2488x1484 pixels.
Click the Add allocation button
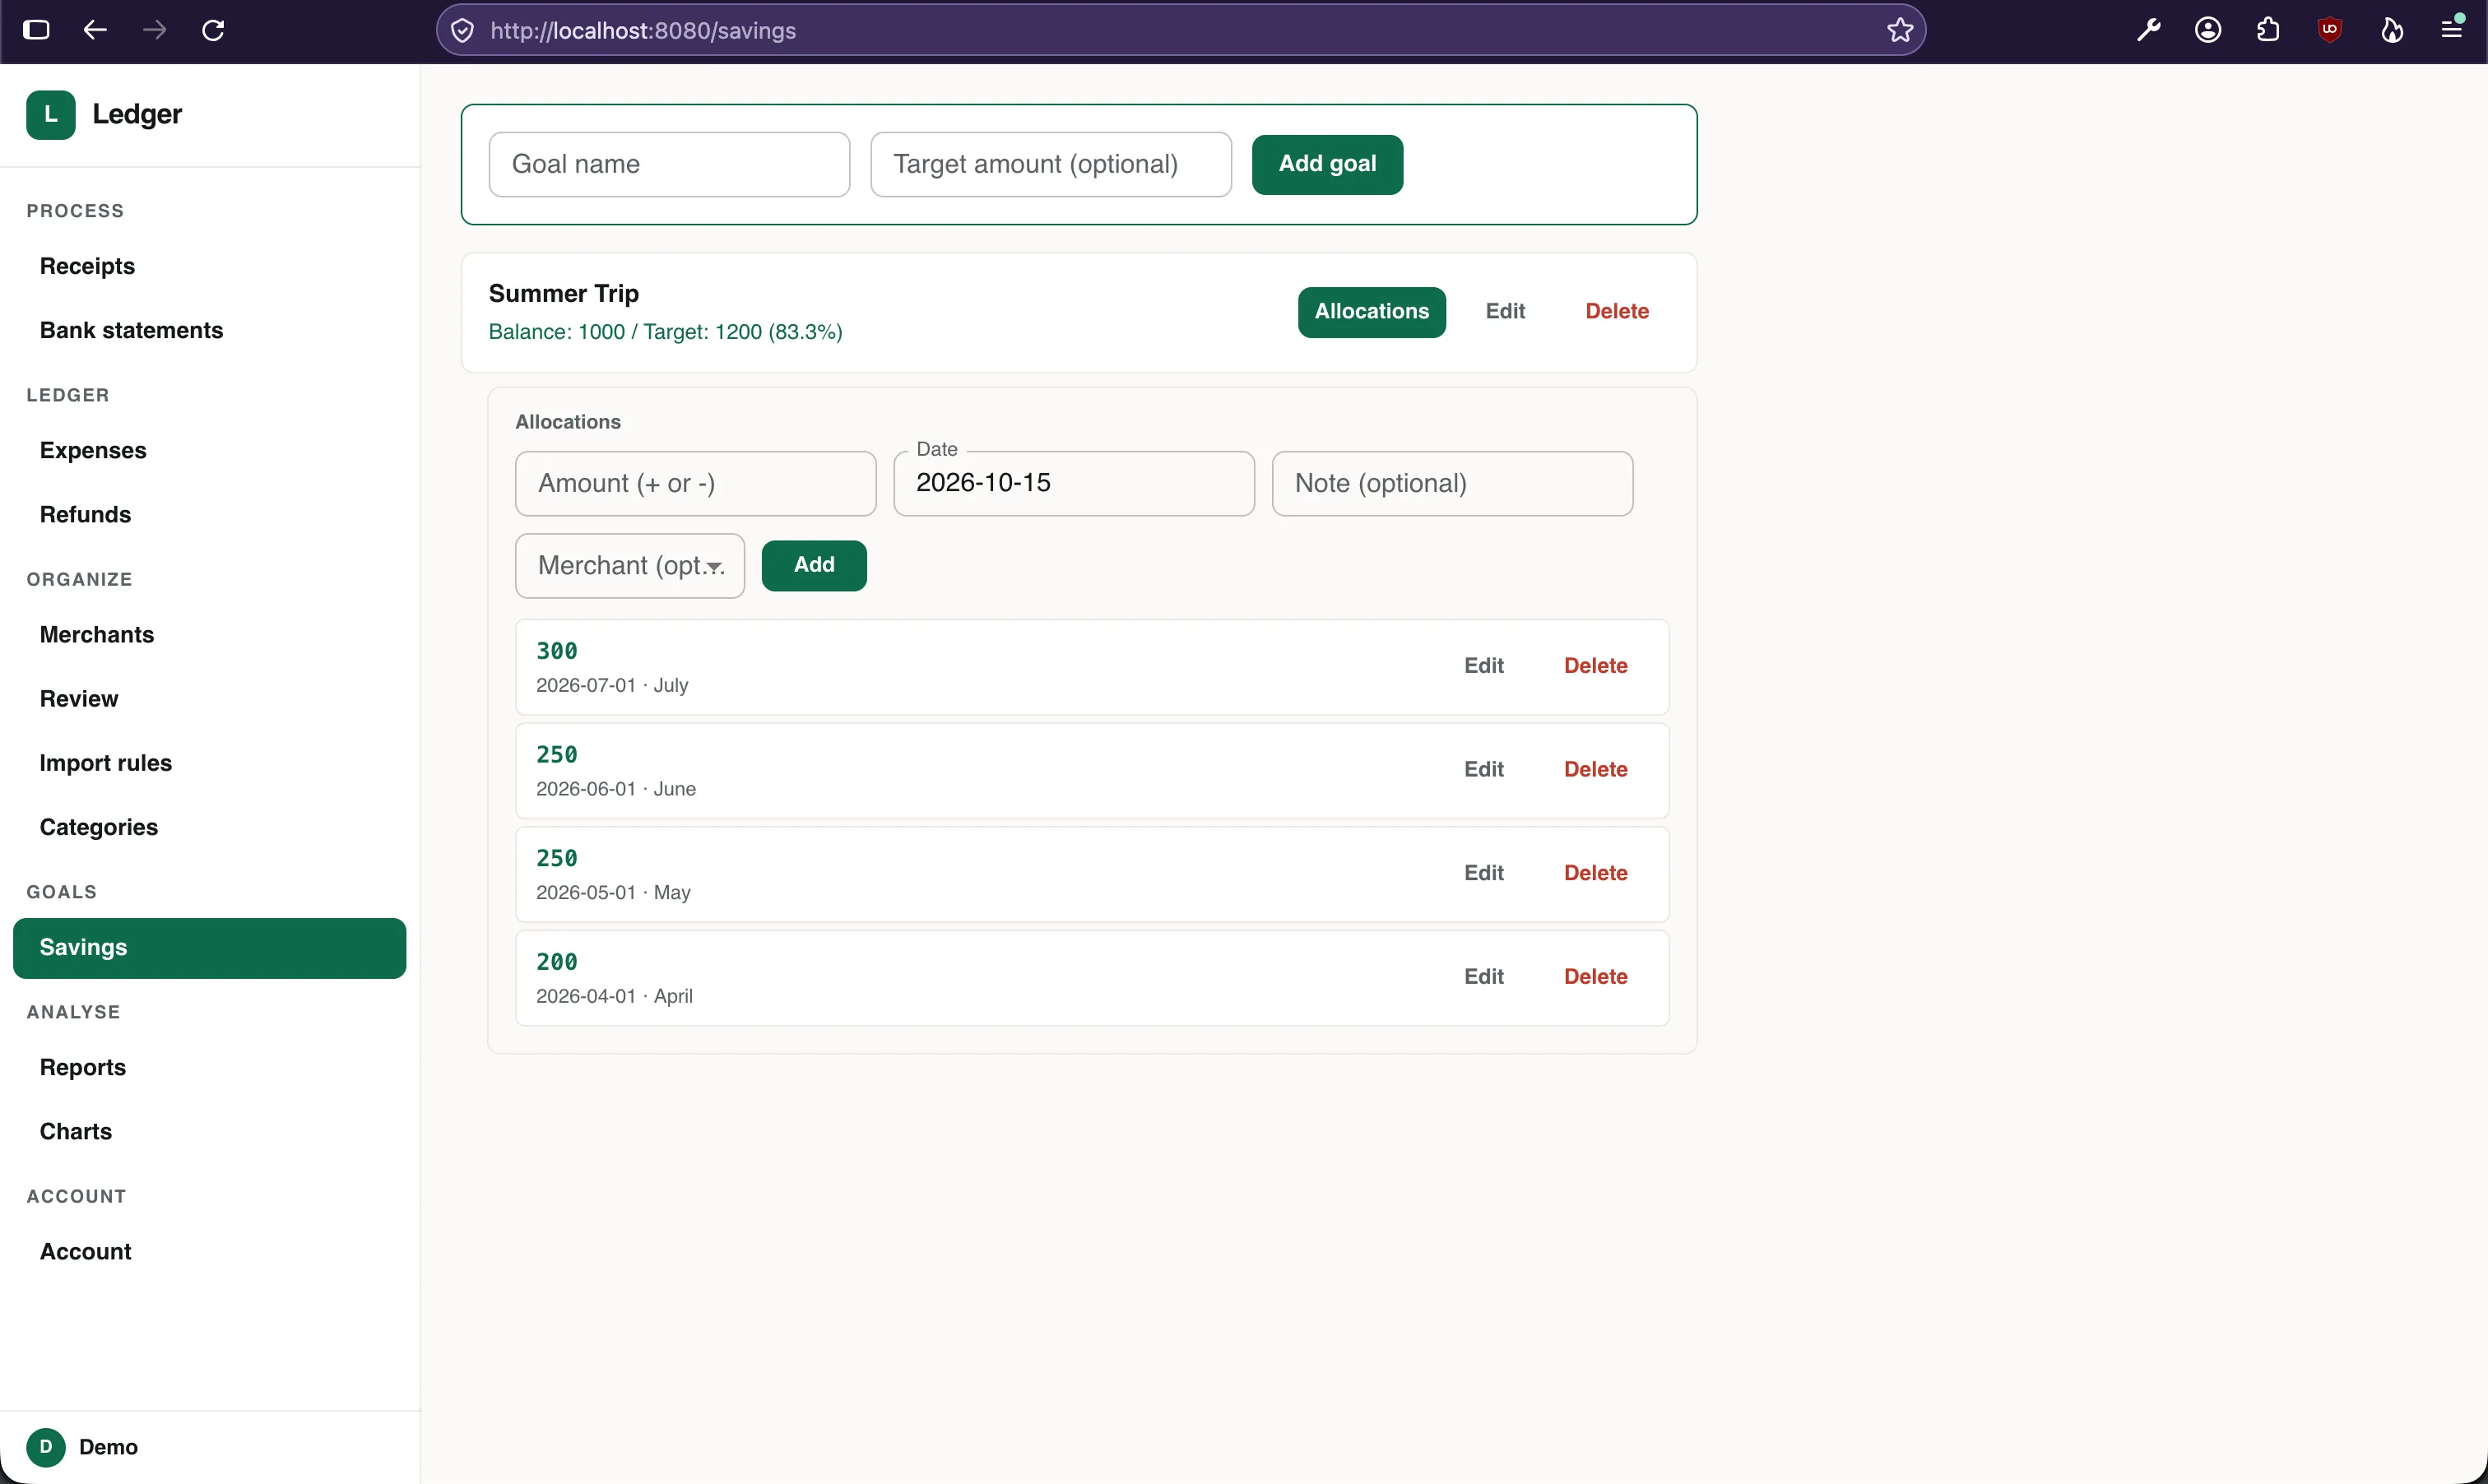(x=814, y=565)
